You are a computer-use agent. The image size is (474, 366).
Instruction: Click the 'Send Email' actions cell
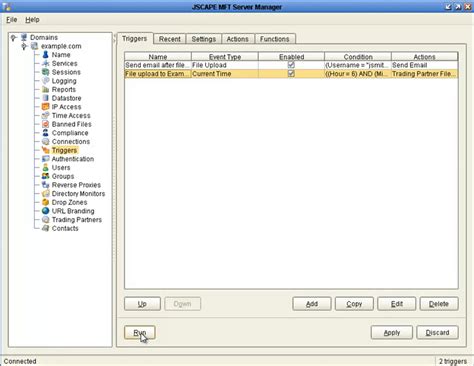coord(425,65)
